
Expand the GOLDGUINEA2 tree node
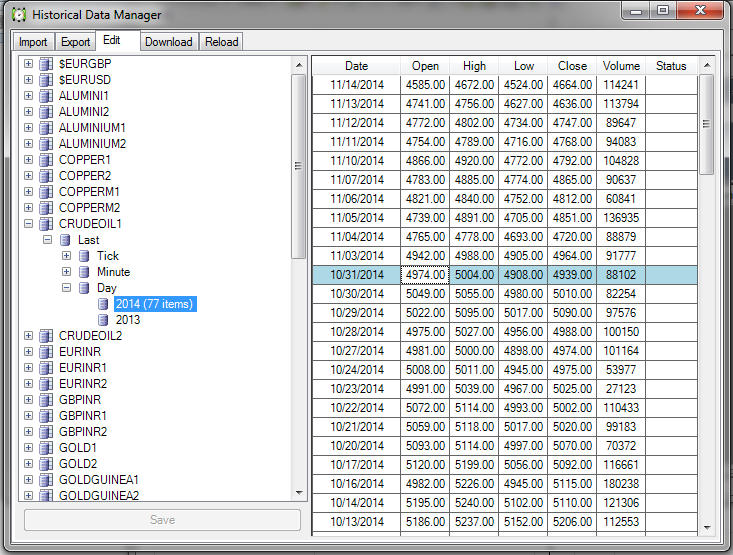pos(29,496)
